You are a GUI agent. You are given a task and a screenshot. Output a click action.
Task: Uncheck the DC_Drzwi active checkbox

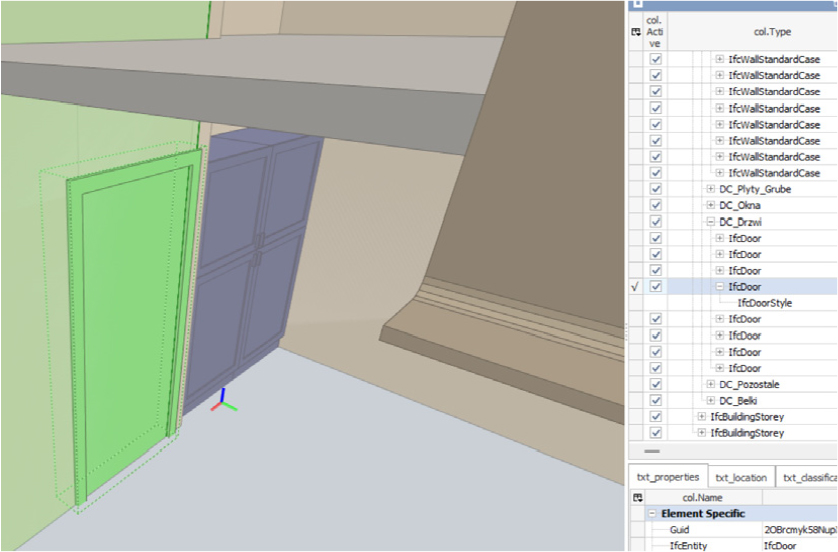[x=655, y=222]
